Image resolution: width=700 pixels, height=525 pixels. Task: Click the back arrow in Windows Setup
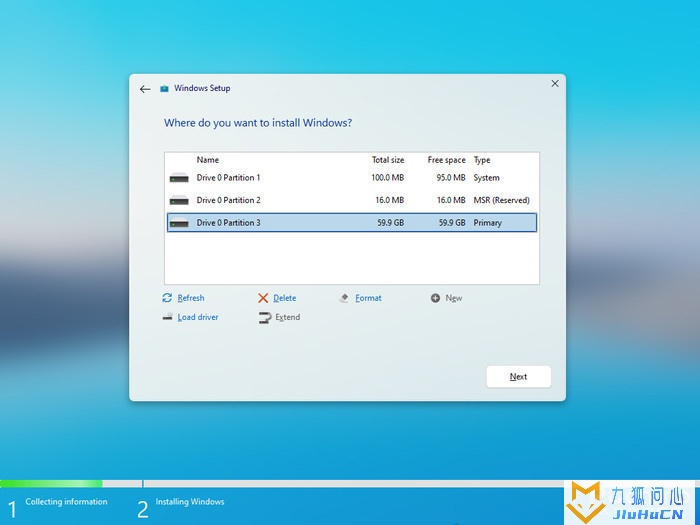tap(145, 89)
